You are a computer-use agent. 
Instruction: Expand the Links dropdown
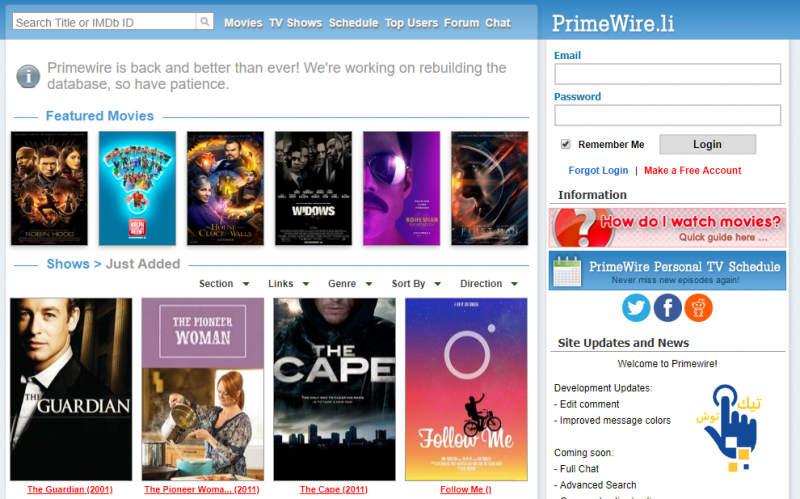[x=289, y=284]
